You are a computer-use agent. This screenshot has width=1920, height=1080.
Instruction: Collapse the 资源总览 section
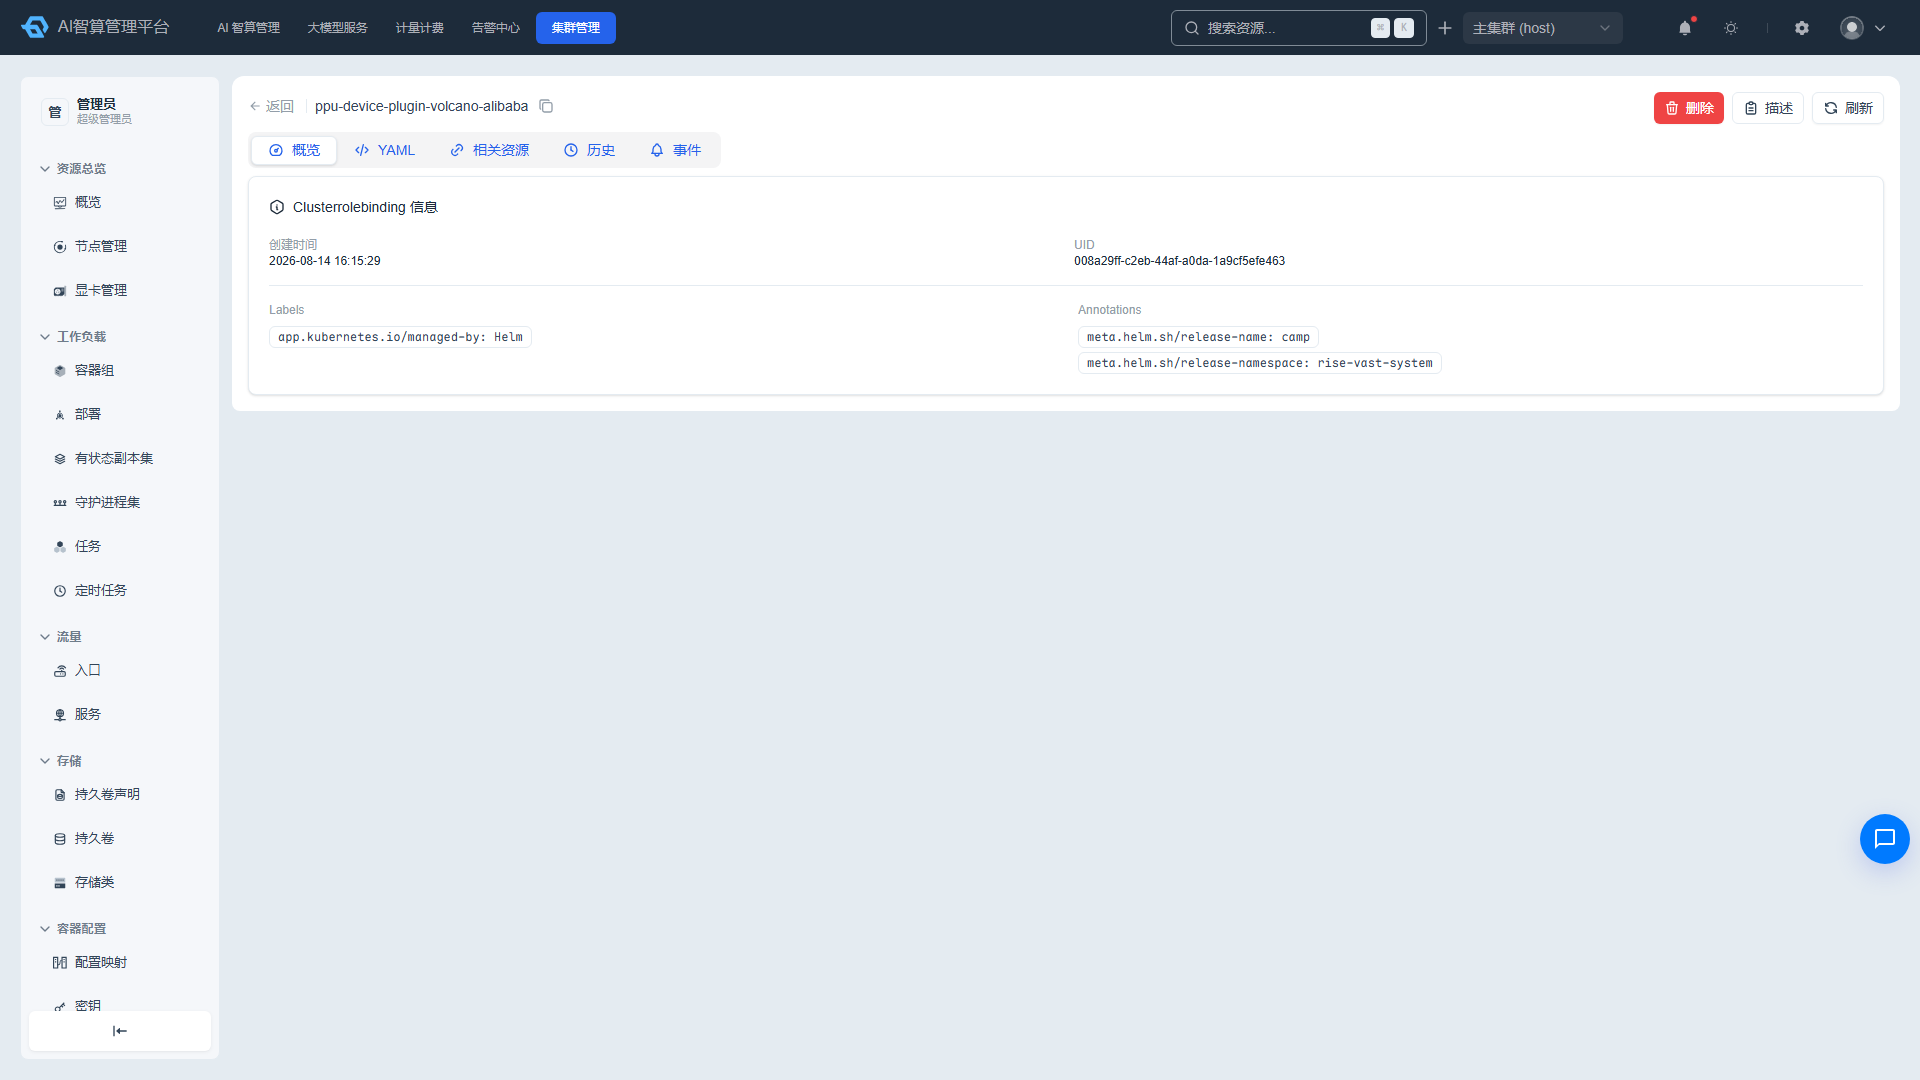pos(73,168)
